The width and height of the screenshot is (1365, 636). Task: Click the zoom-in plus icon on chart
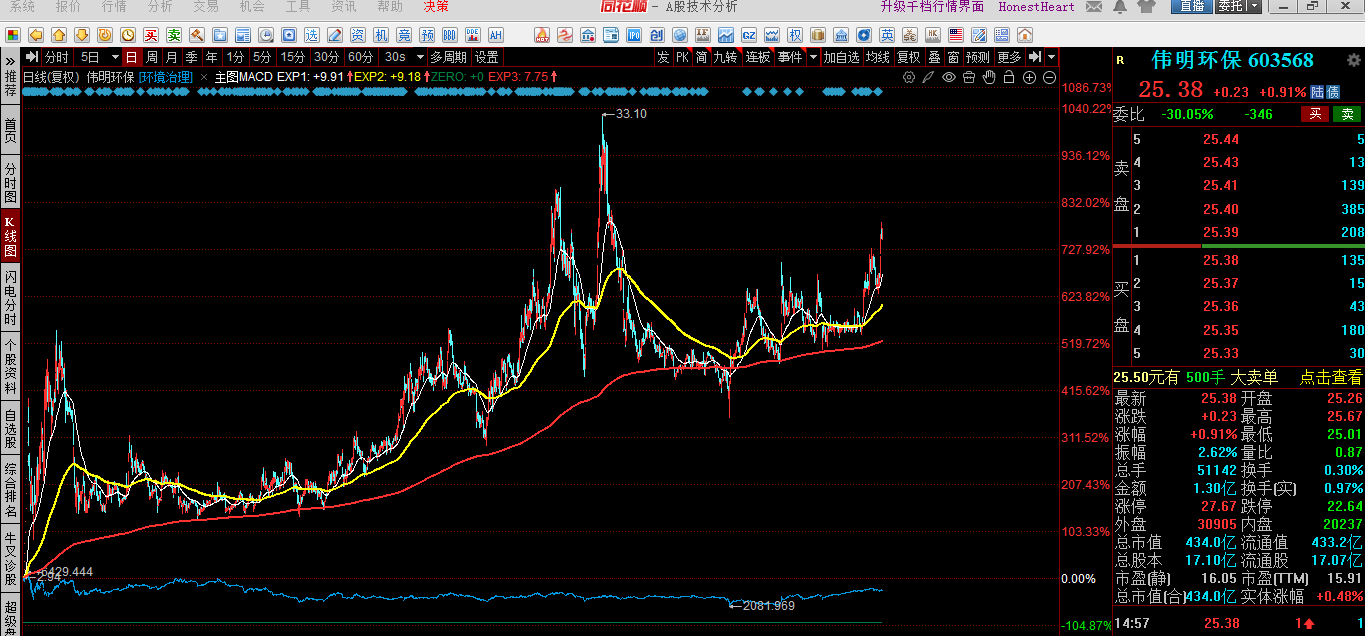click(x=1030, y=77)
